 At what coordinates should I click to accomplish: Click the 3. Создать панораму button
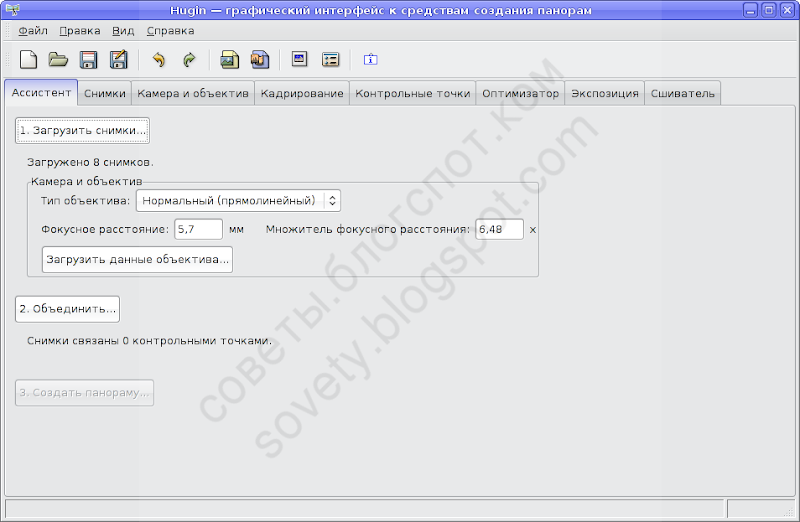(x=84, y=392)
